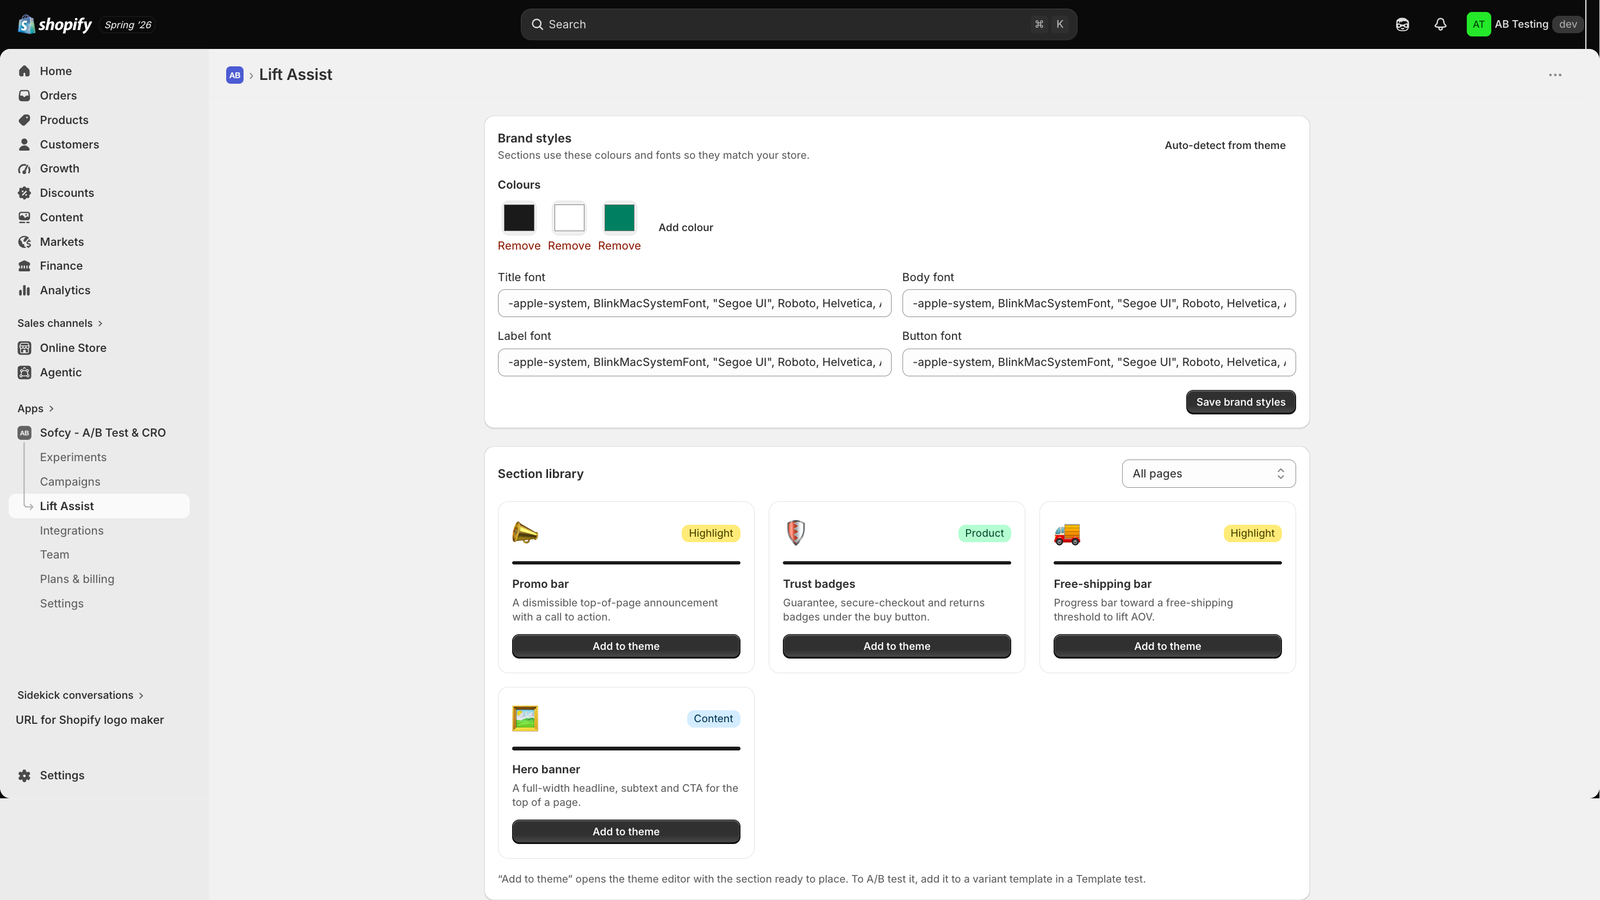The height and width of the screenshot is (900, 1600).
Task: Click the Trust badges shield icon
Action: (x=796, y=533)
